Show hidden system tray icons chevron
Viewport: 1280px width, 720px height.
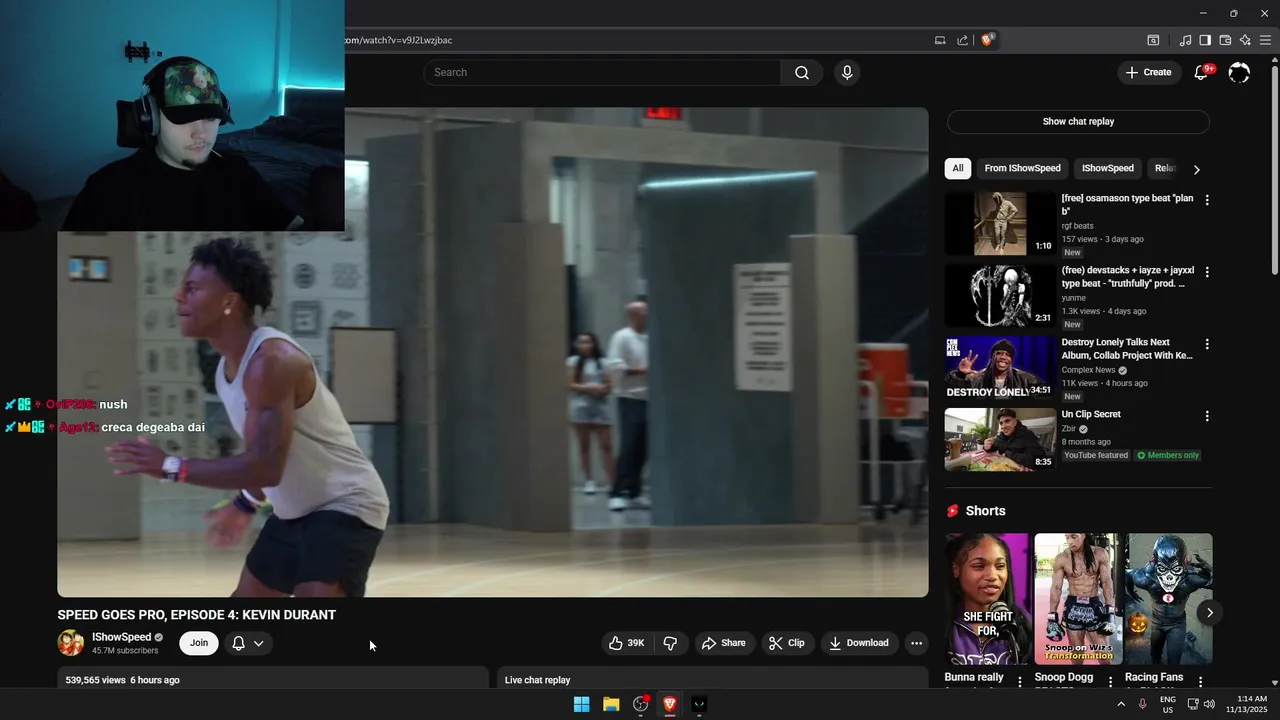(x=1121, y=704)
